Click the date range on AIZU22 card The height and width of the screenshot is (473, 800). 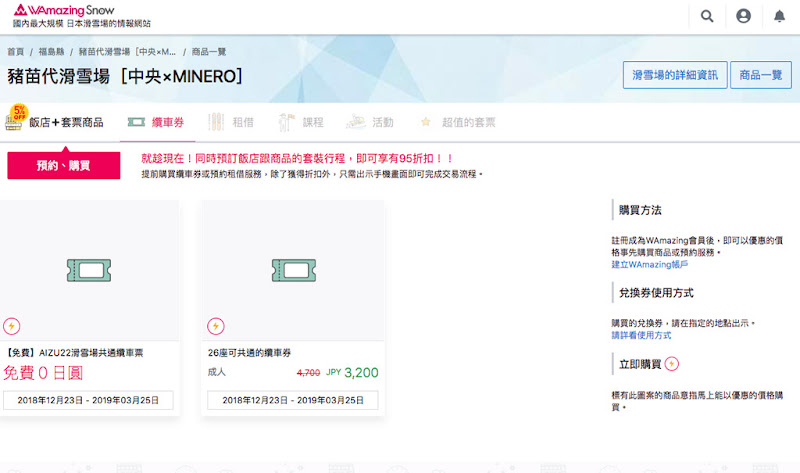pos(88,400)
